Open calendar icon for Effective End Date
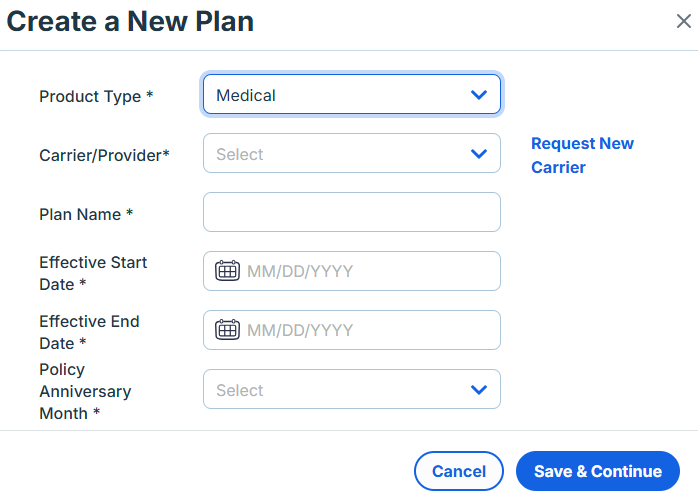This screenshot has width=698, height=504. 227,330
